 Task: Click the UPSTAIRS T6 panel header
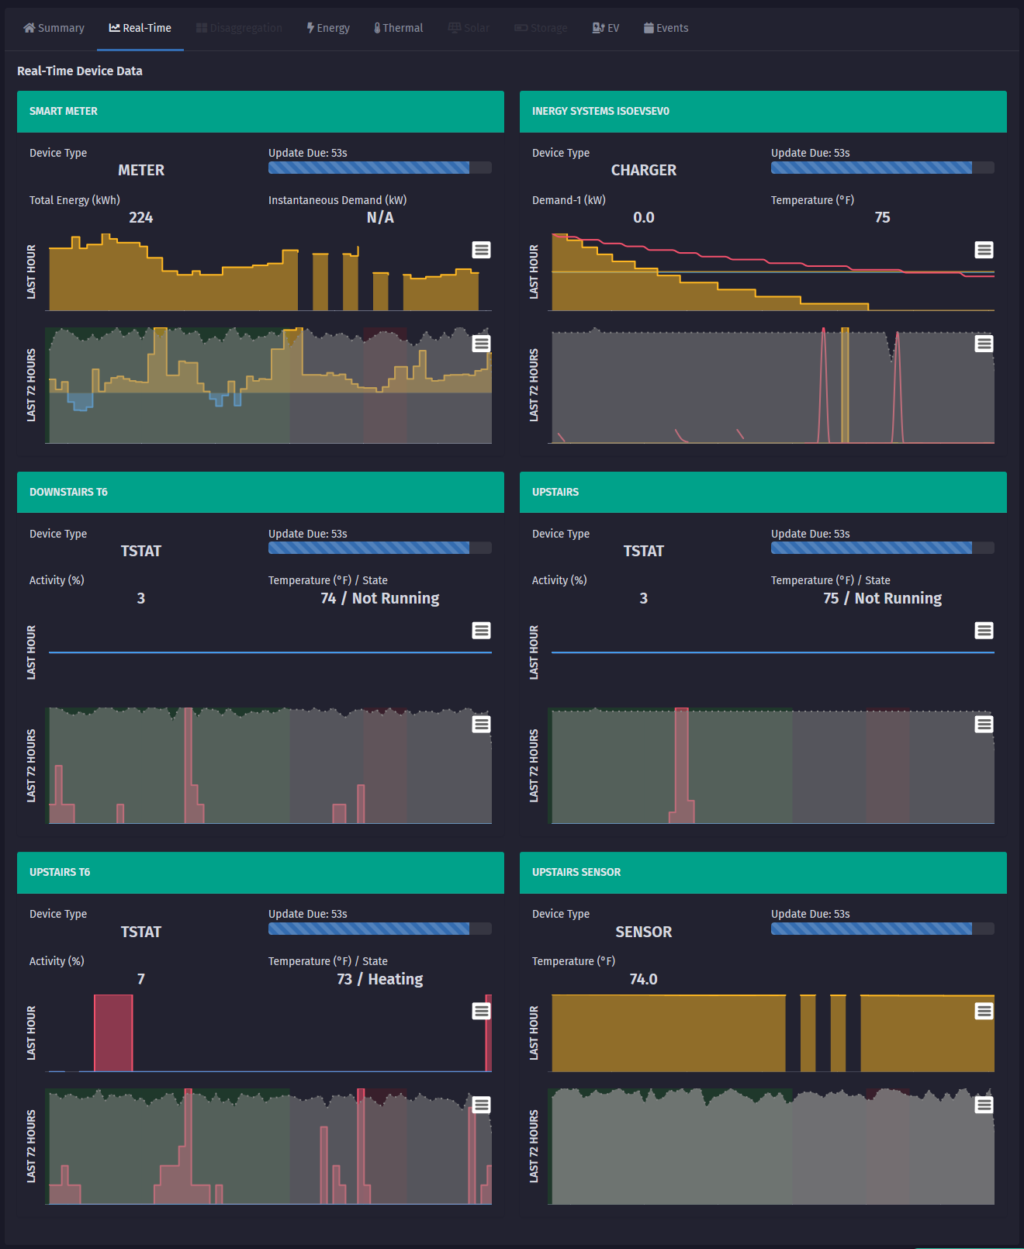(260, 872)
